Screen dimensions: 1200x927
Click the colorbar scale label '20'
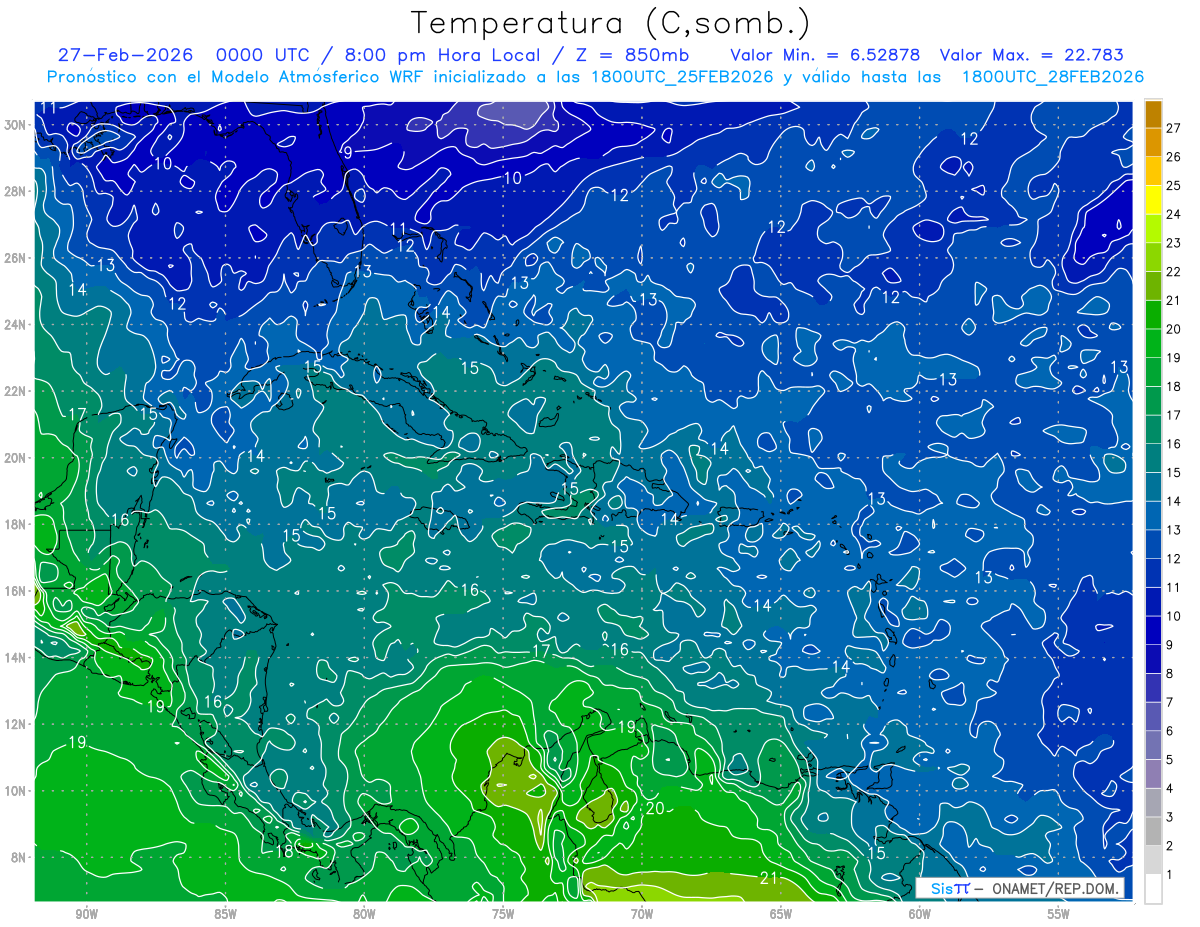coord(1175,329)
